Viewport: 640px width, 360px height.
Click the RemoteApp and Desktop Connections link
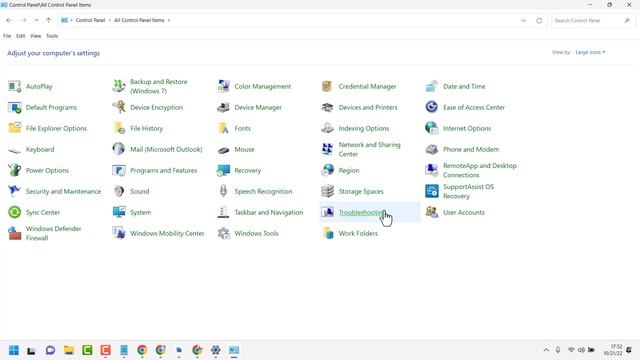click(480, 170)
